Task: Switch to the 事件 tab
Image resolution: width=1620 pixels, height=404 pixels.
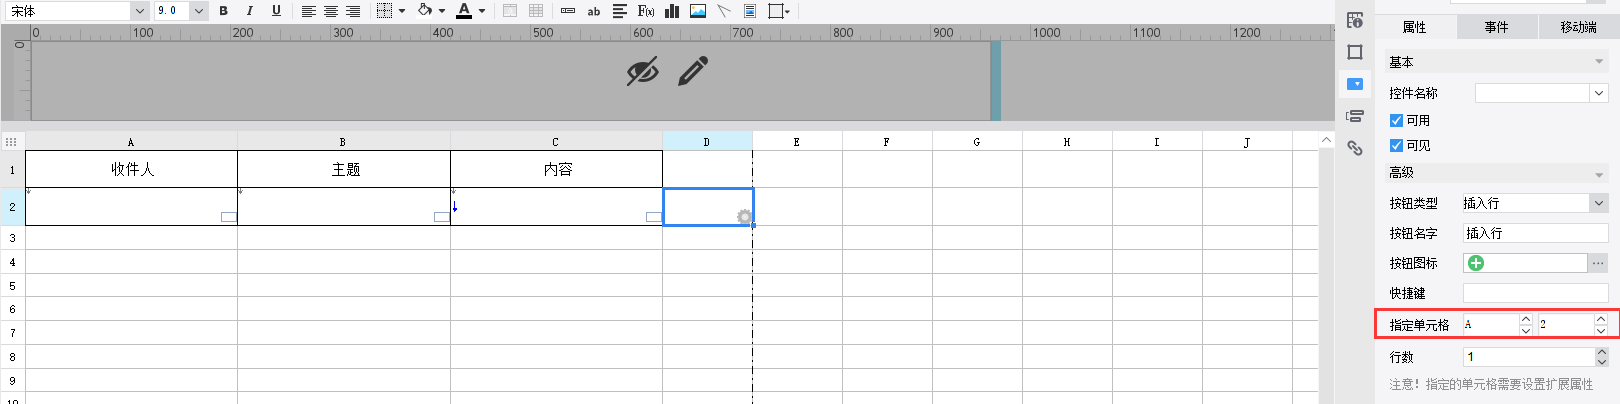Action: click(1496, 27)
